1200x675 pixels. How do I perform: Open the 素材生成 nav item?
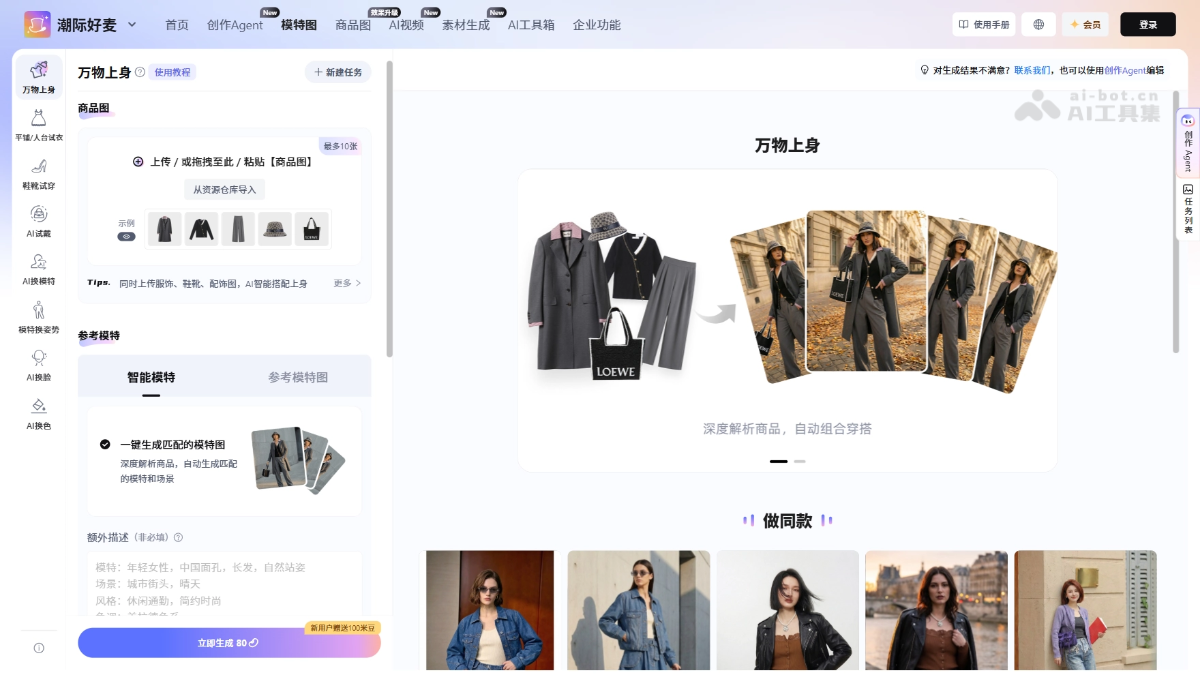tap(466, 25)
